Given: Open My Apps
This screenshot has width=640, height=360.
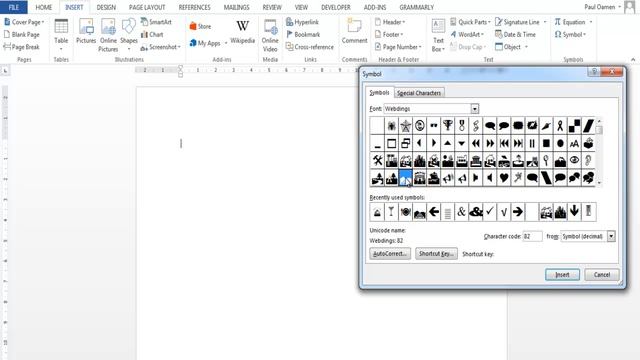Looking at the screenshot, I should click(208, 43).
